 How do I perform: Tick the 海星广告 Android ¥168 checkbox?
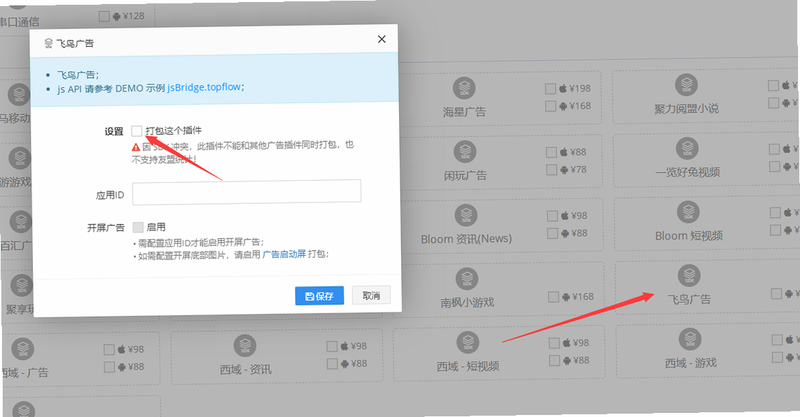coord(551,106)
